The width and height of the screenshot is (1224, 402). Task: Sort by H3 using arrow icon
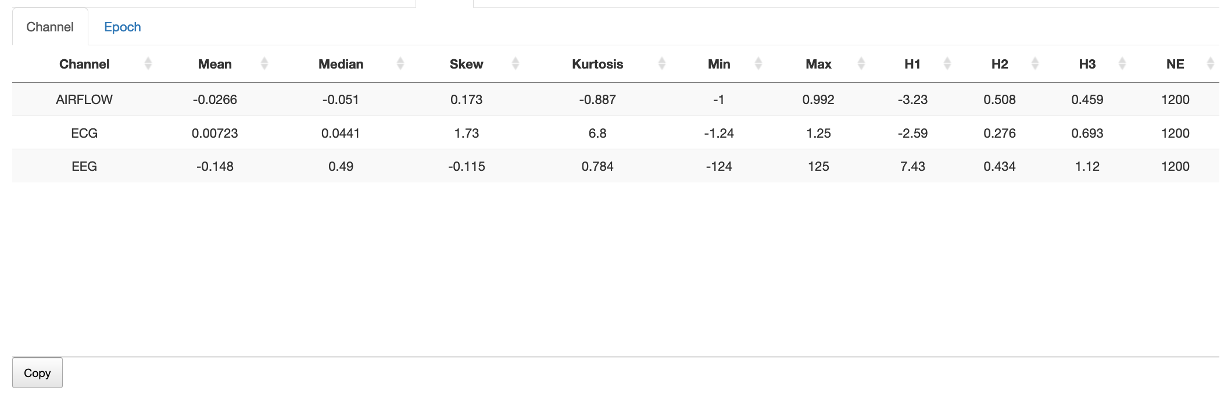coord(1122,64)
